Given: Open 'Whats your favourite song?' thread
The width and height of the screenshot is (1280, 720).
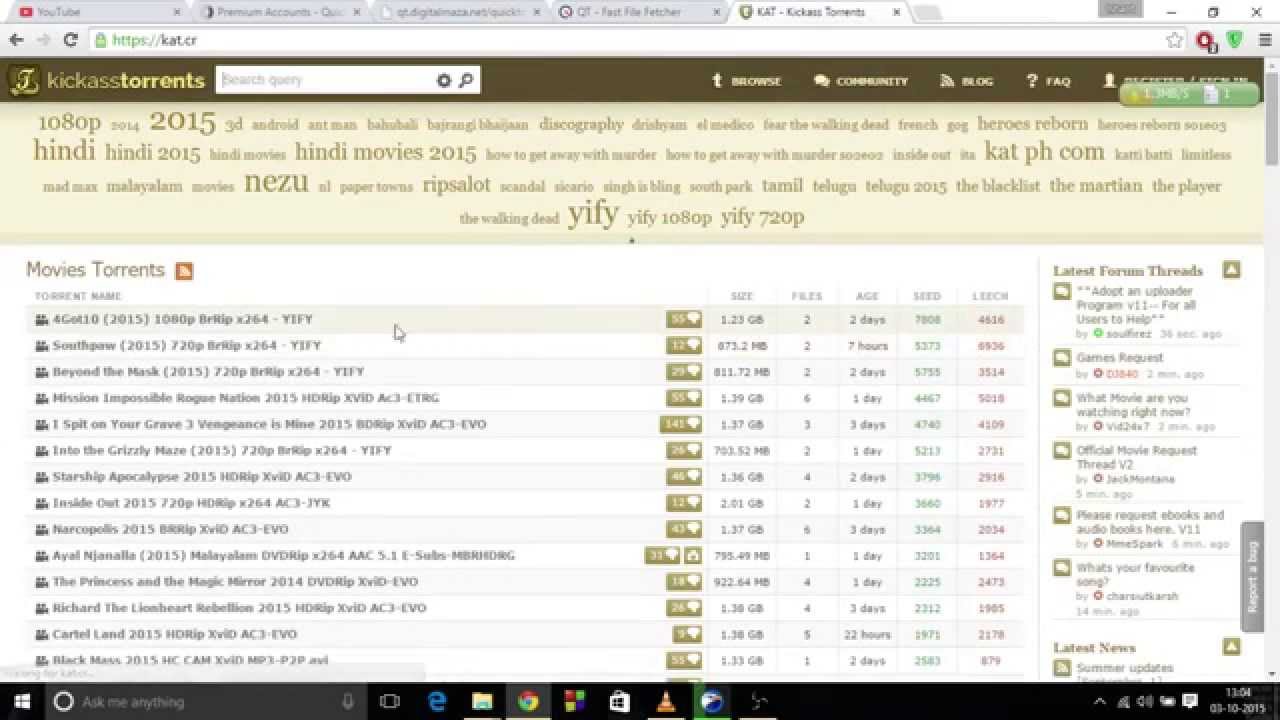Looking at the screenshot, I should tap(1135, 574).
